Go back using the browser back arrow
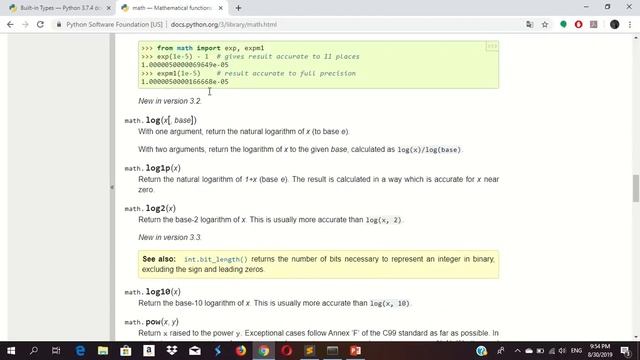640x360 pixels. coord(10,24)
